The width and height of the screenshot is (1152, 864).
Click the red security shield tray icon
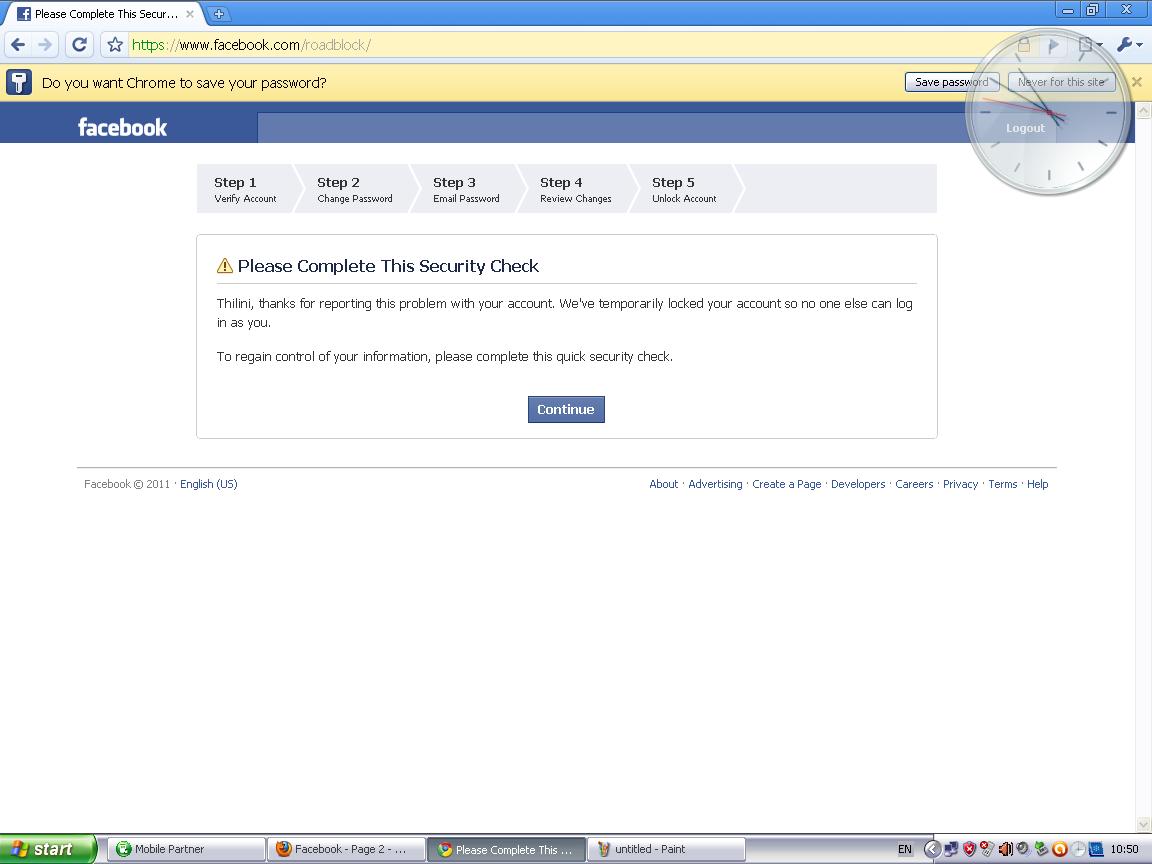969,849
